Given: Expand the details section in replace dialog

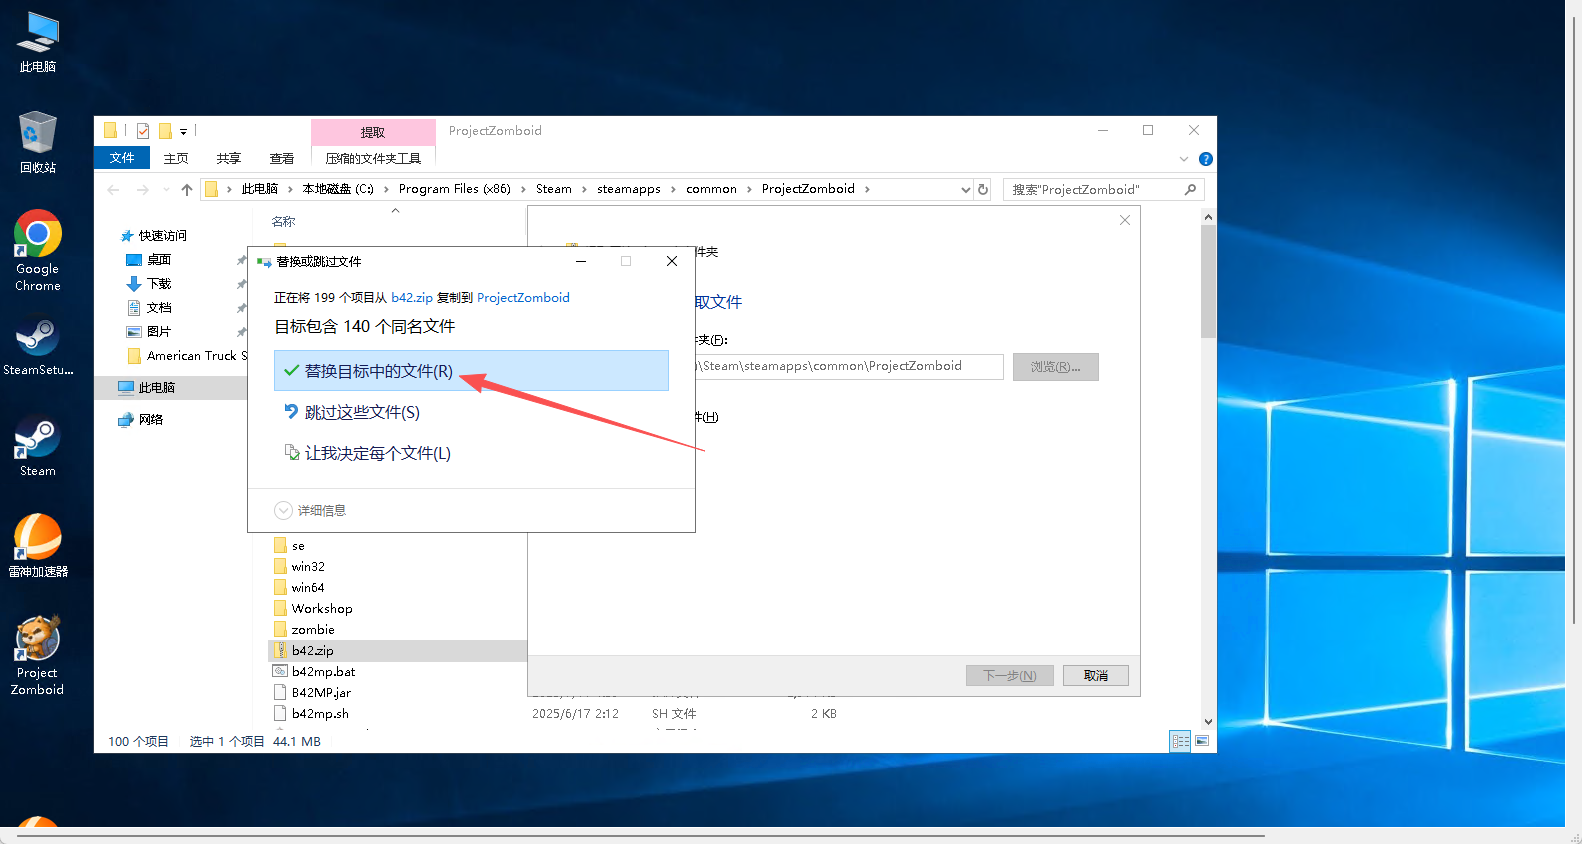Looking at the screenshot, I should [x=283, y=511].
